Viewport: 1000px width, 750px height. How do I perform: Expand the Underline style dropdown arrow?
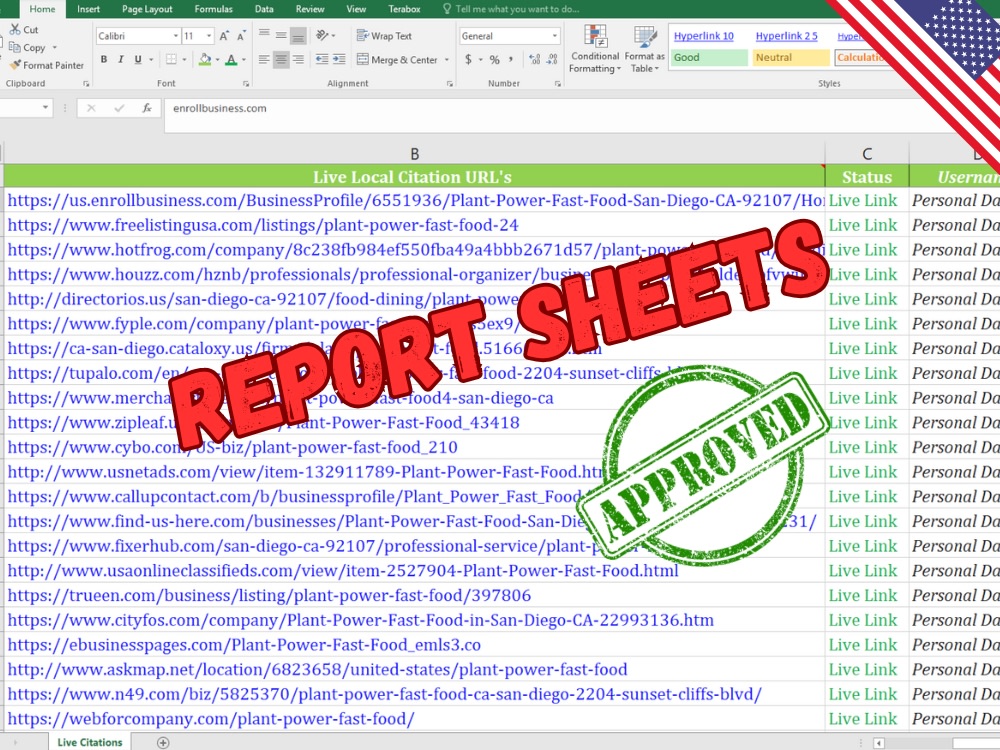151,60
